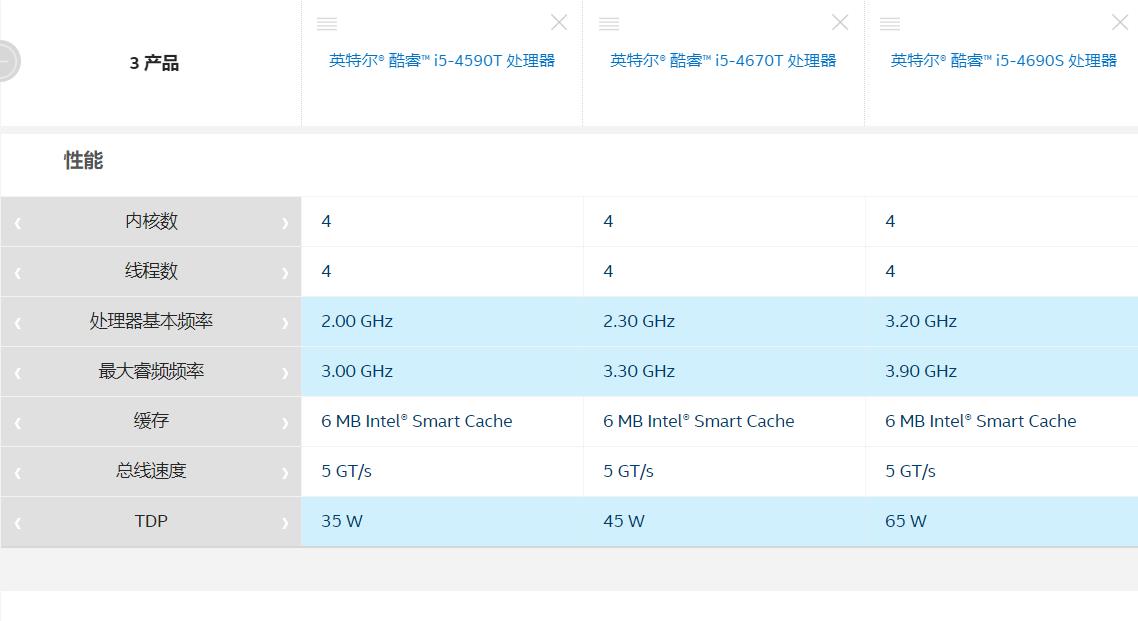
Task: Click the left arrow on the 内核数 row
Action: click(16, 221)
